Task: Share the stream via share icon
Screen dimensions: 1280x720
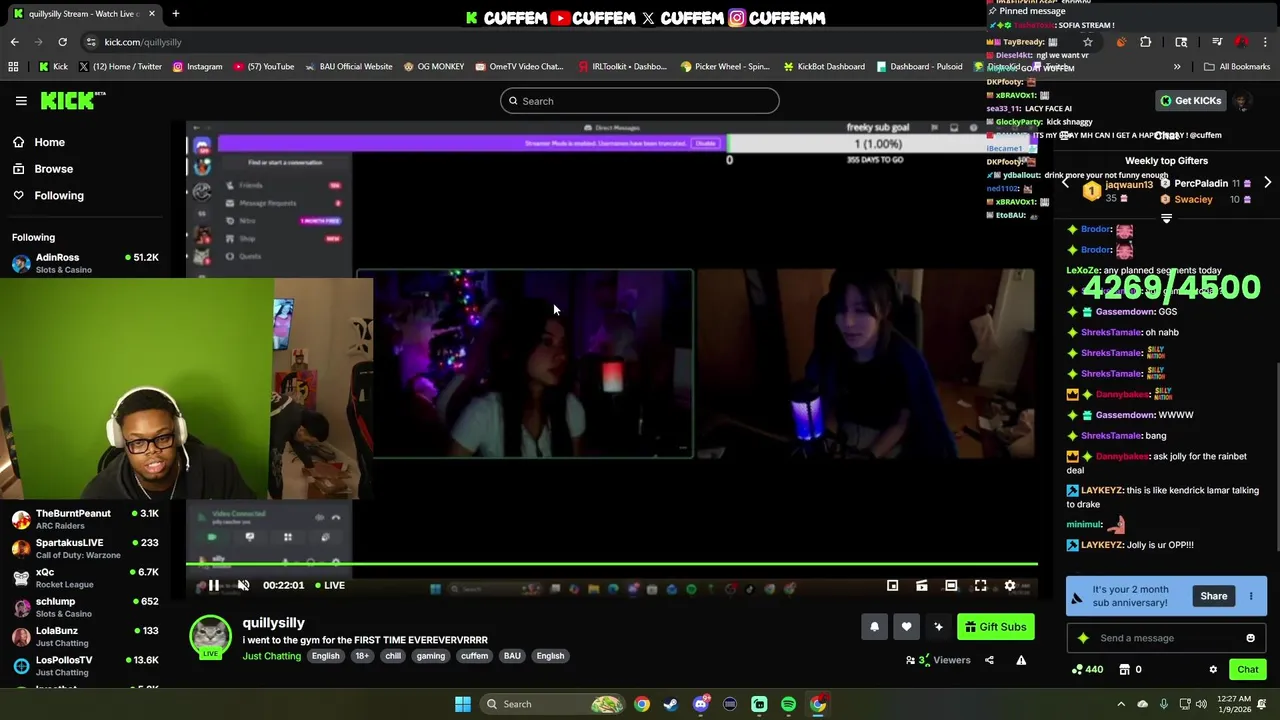Action: click(x=989, y=660)
